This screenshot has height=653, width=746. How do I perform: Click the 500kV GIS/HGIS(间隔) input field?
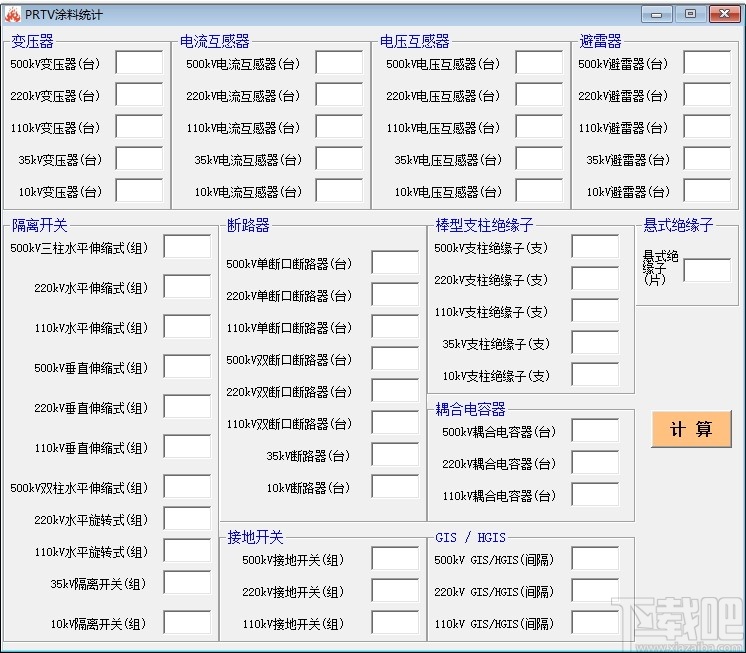coord(595,558)
